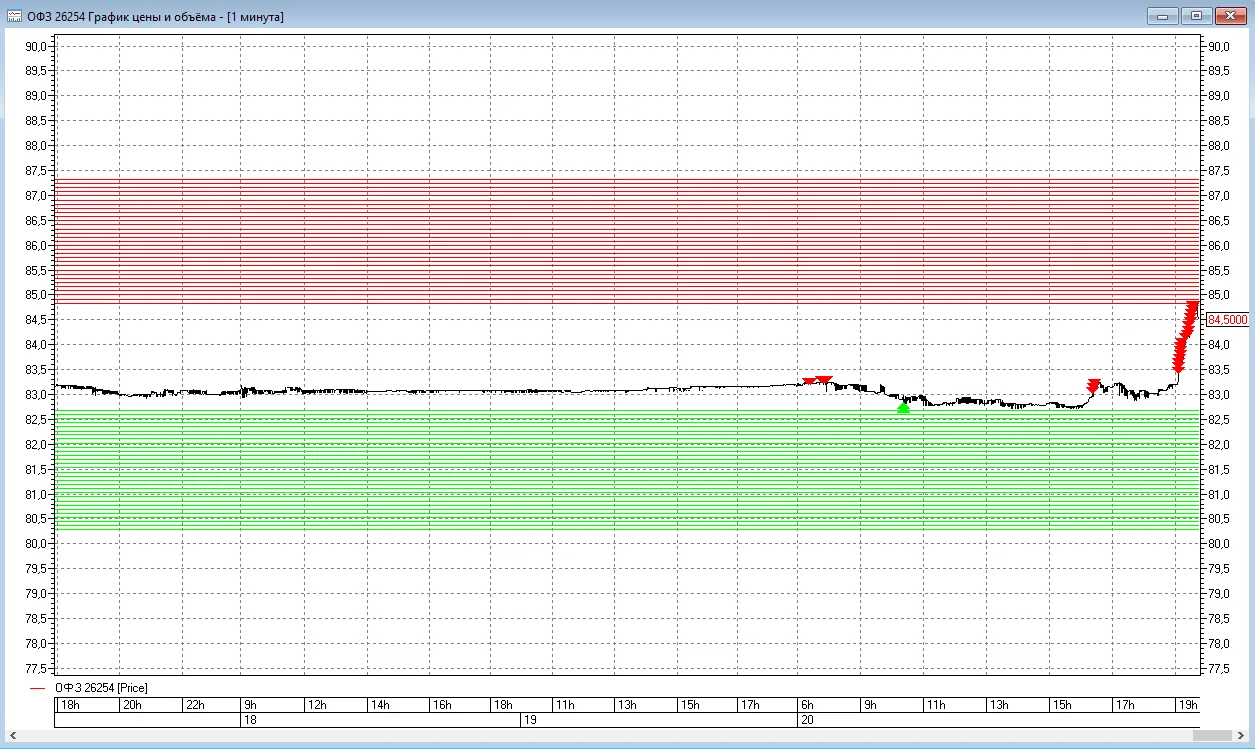The image size is (1255, 749).
Task: Click the 20h time axis label
Action: coord(132,705)
